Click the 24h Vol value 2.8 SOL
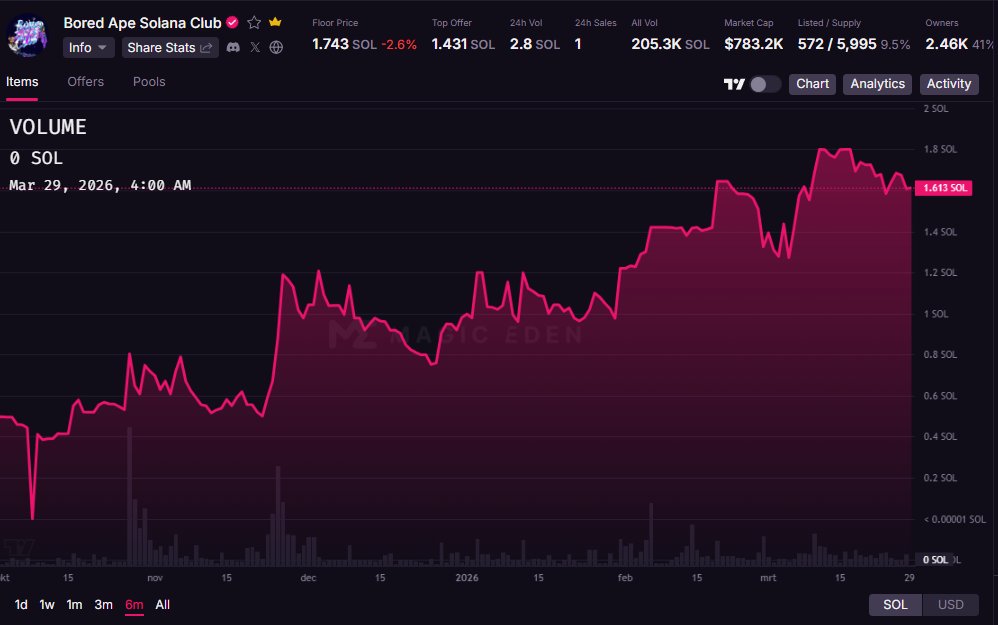 coord(535,45)
